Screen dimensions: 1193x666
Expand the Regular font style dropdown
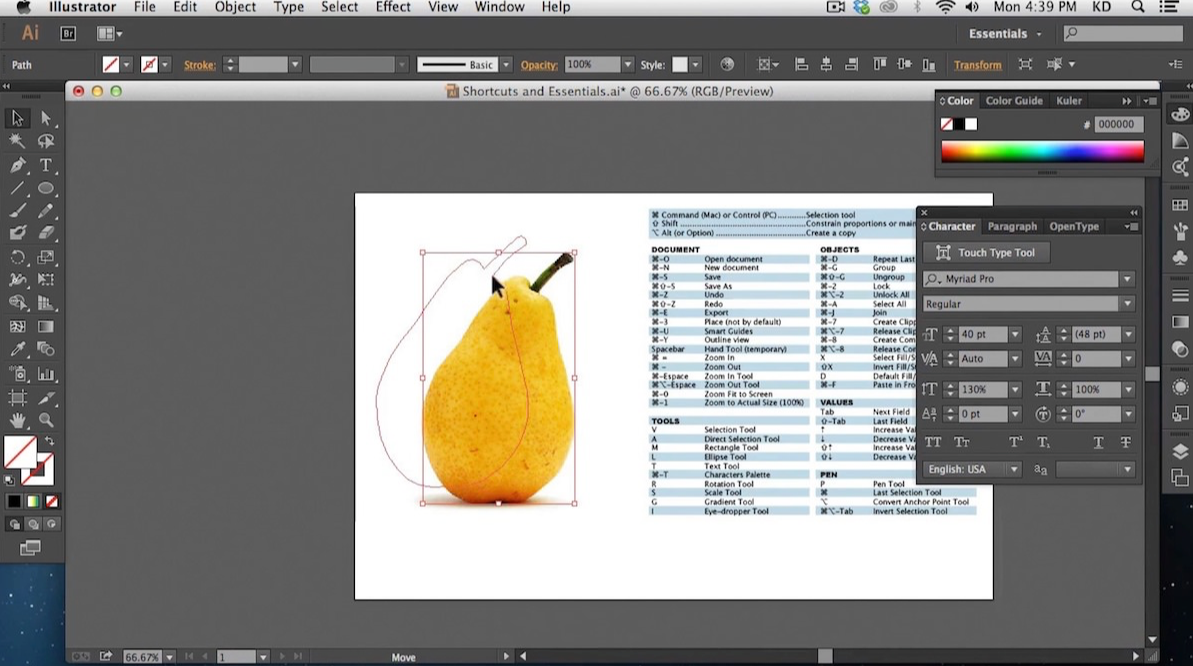(x=1127, y=304)
